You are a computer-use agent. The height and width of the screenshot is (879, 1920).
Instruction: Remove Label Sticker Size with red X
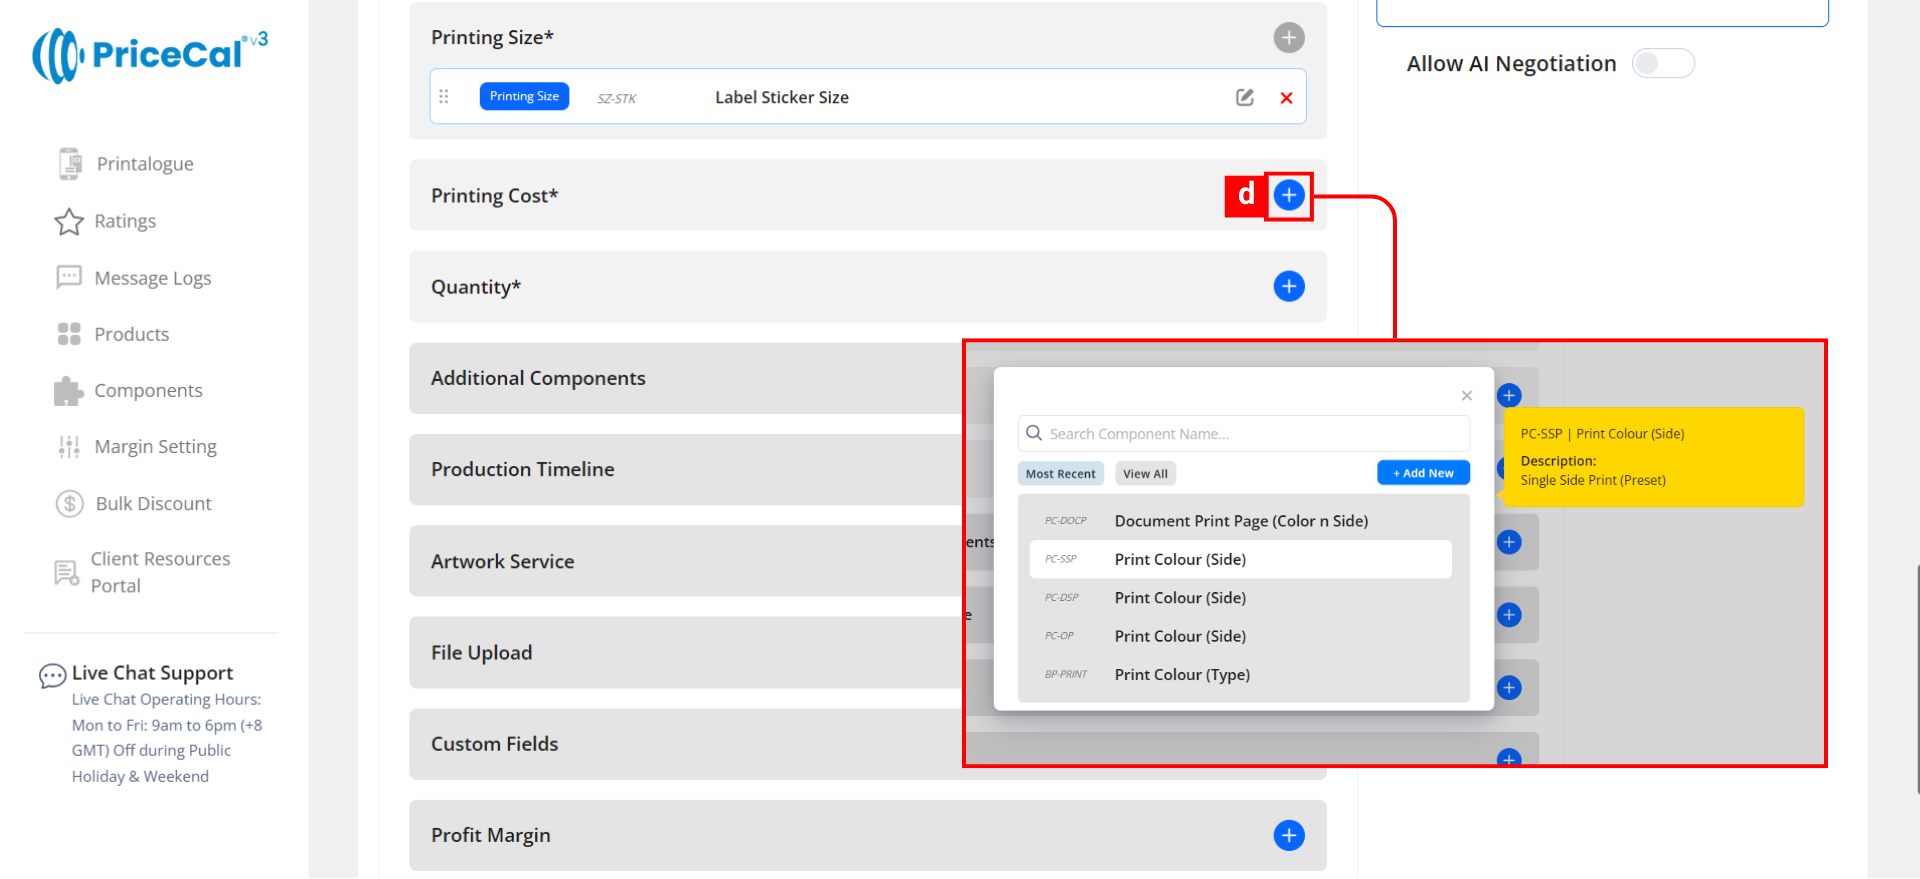click(1286, 98)
